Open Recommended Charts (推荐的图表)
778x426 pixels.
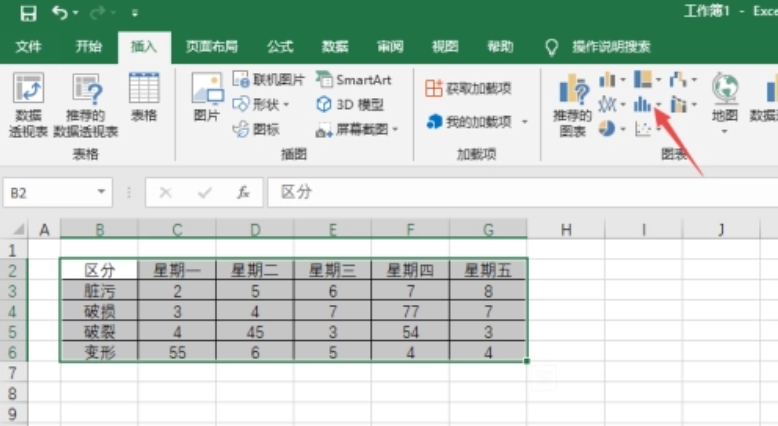[573, 104]
